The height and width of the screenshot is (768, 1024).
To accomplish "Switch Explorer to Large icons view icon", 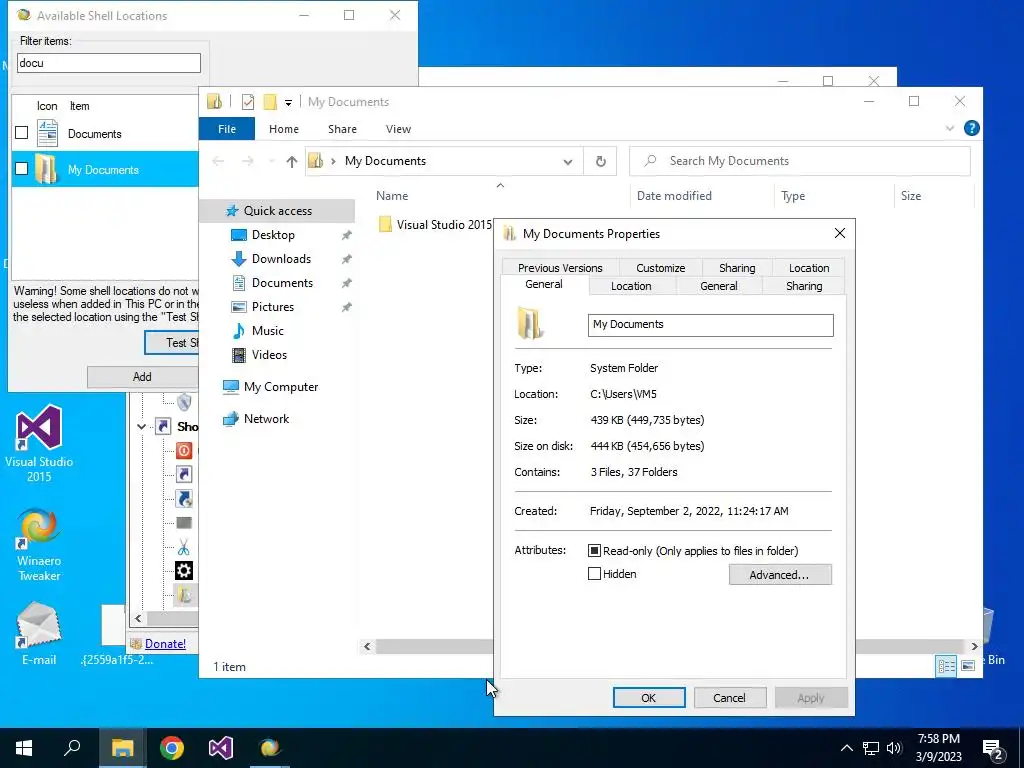I will [x=968, y=666].
